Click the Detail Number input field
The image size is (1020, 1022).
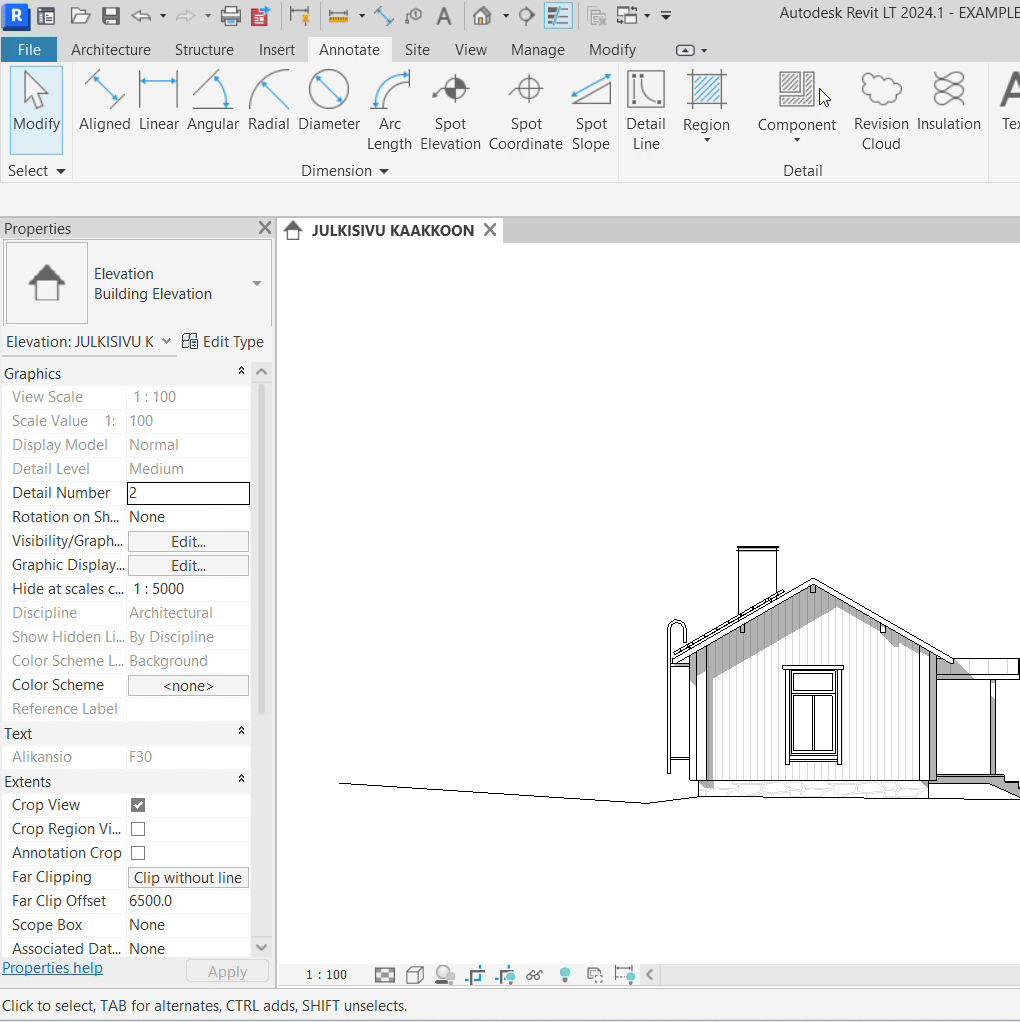(x=188, y=493)
